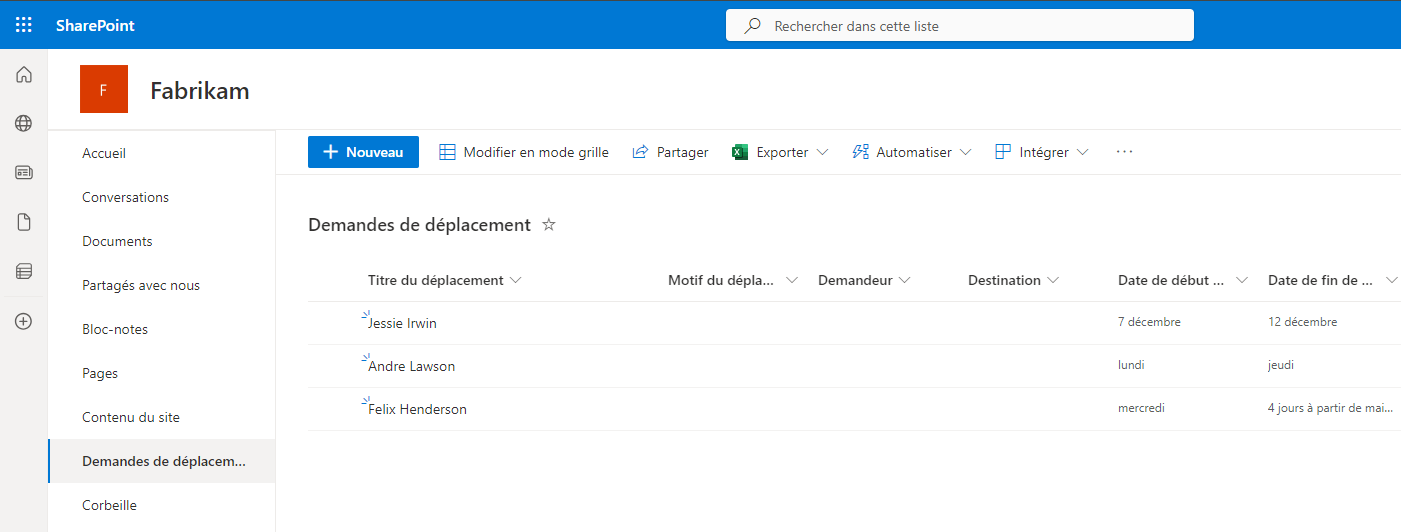Click the mercredi start date cell
Image resolution: width=1401 pixels, height=532 pixels.
[x=1141, y=408]
